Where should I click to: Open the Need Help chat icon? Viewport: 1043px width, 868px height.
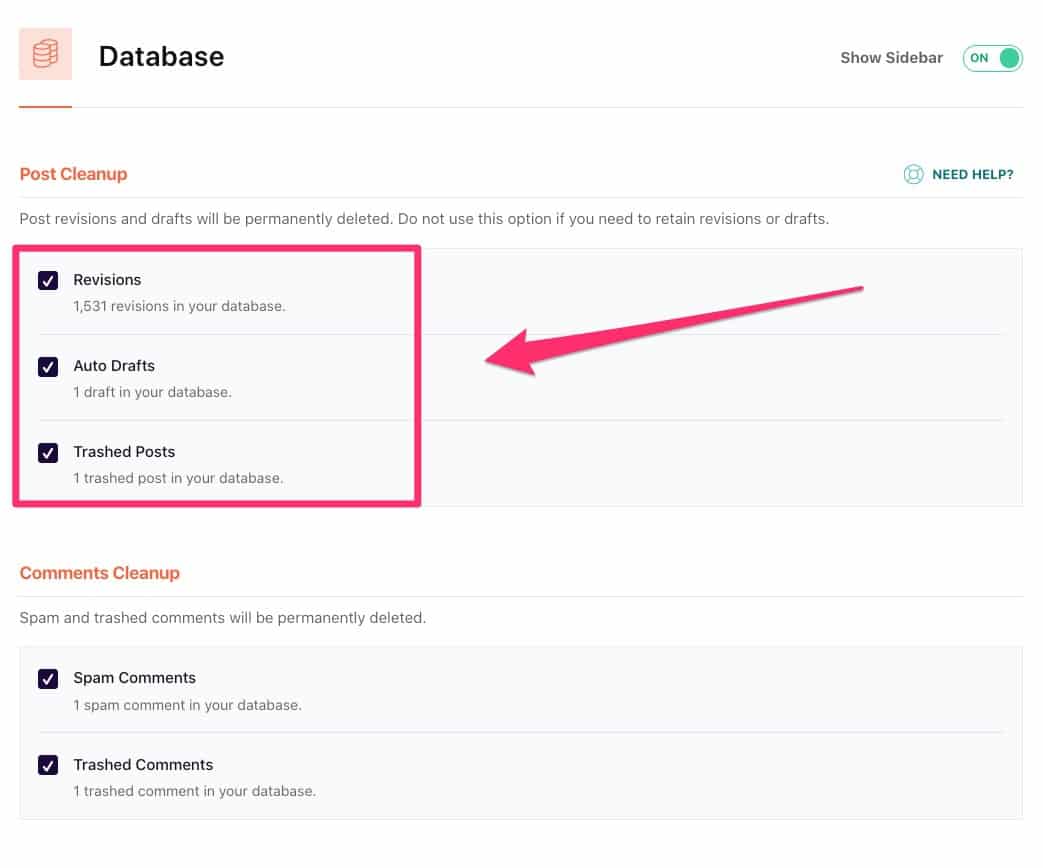tap(913, 174)
